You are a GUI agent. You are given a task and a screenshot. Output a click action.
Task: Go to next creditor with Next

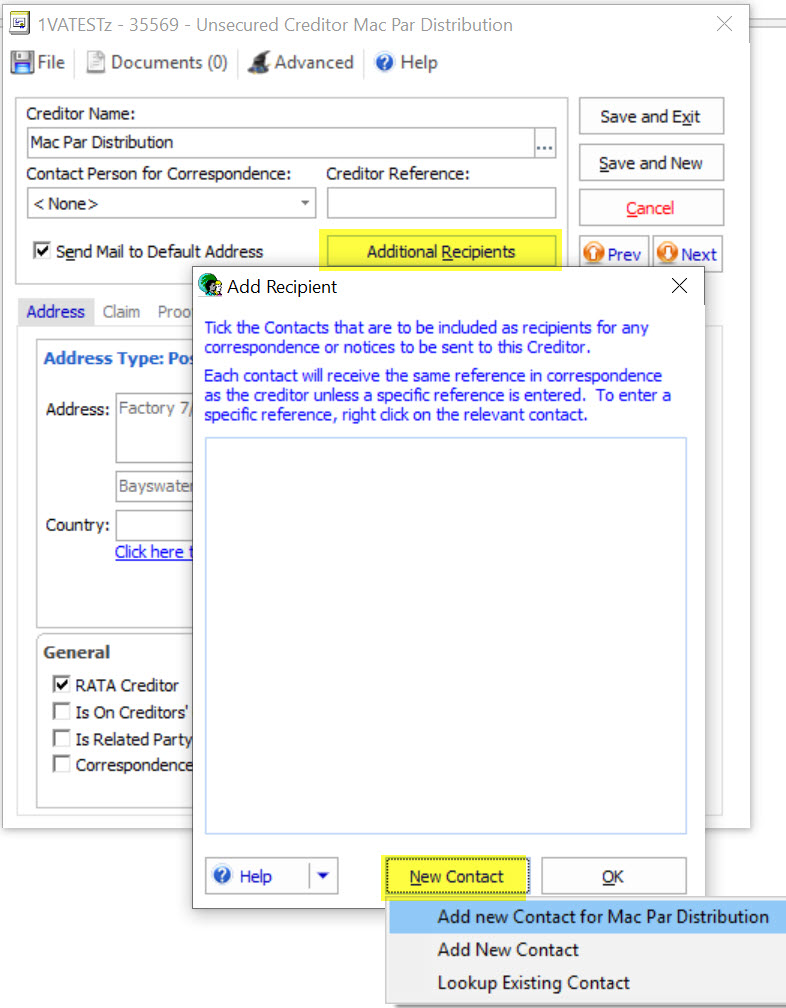pos(688,254)
